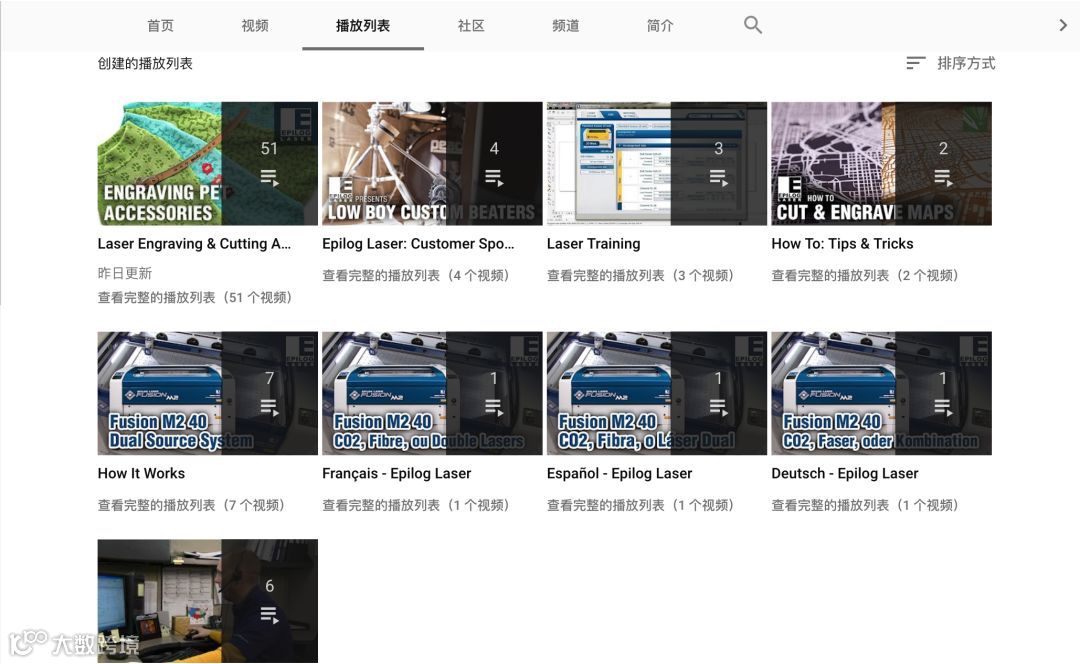Switch to the 简介 tab

(660, 25)
